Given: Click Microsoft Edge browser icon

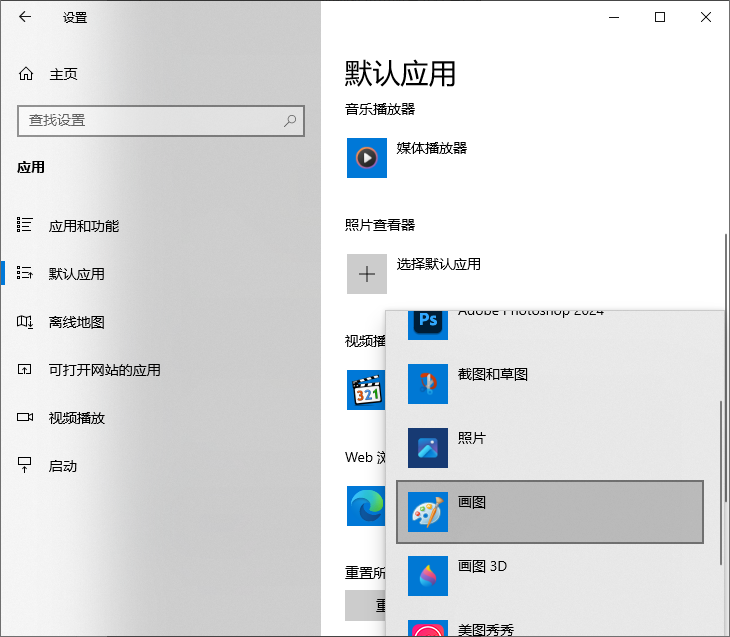Looking at the screenshot, I should coord(366,506).
